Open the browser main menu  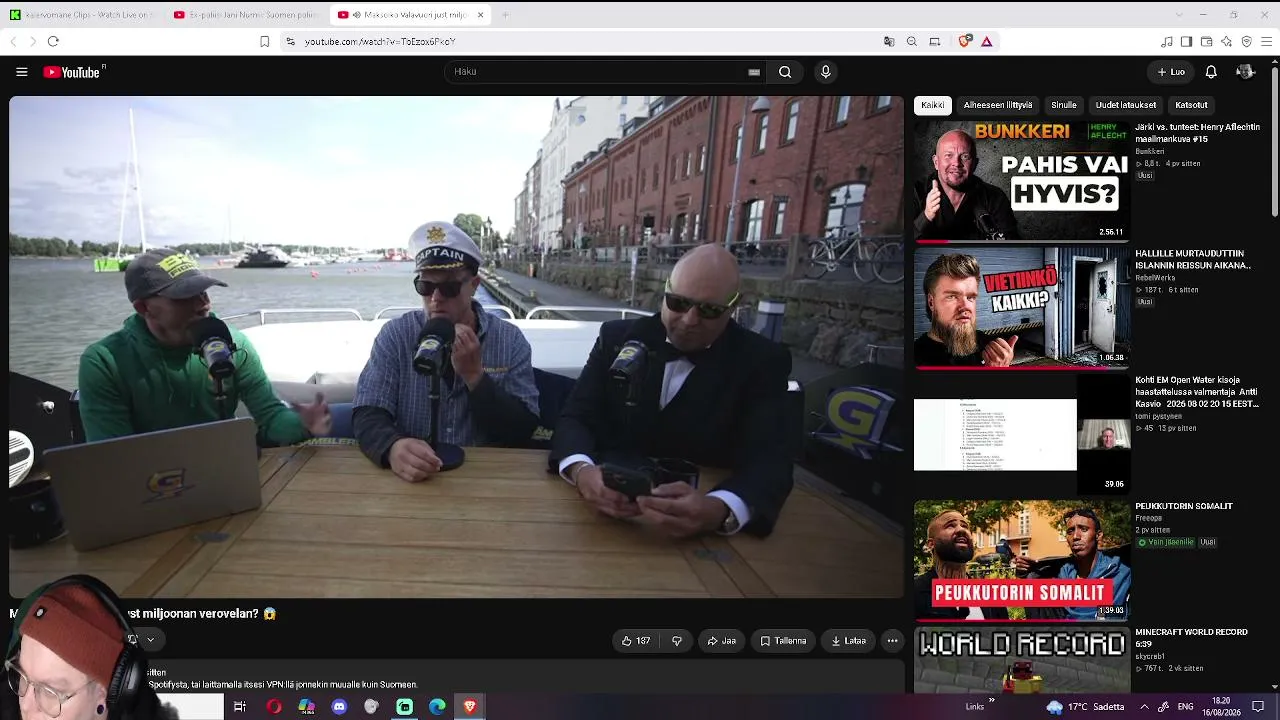[1266, 41]
